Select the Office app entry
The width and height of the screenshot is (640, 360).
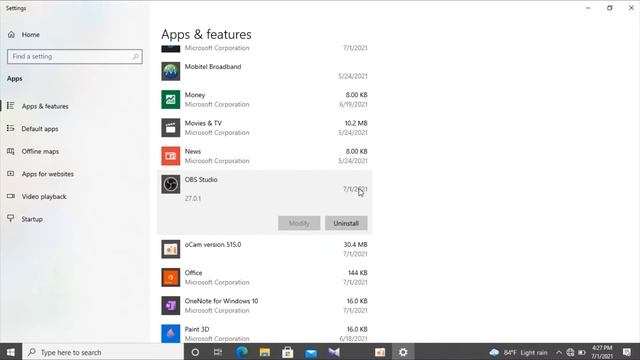[x=264, y=277]
